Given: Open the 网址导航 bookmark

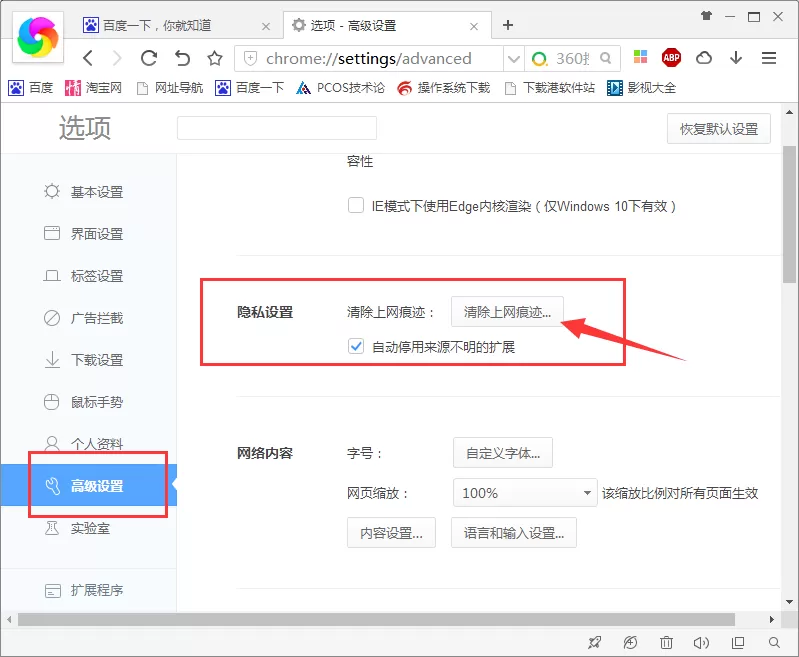Looking at the screenshot, I should pos(170,88).
